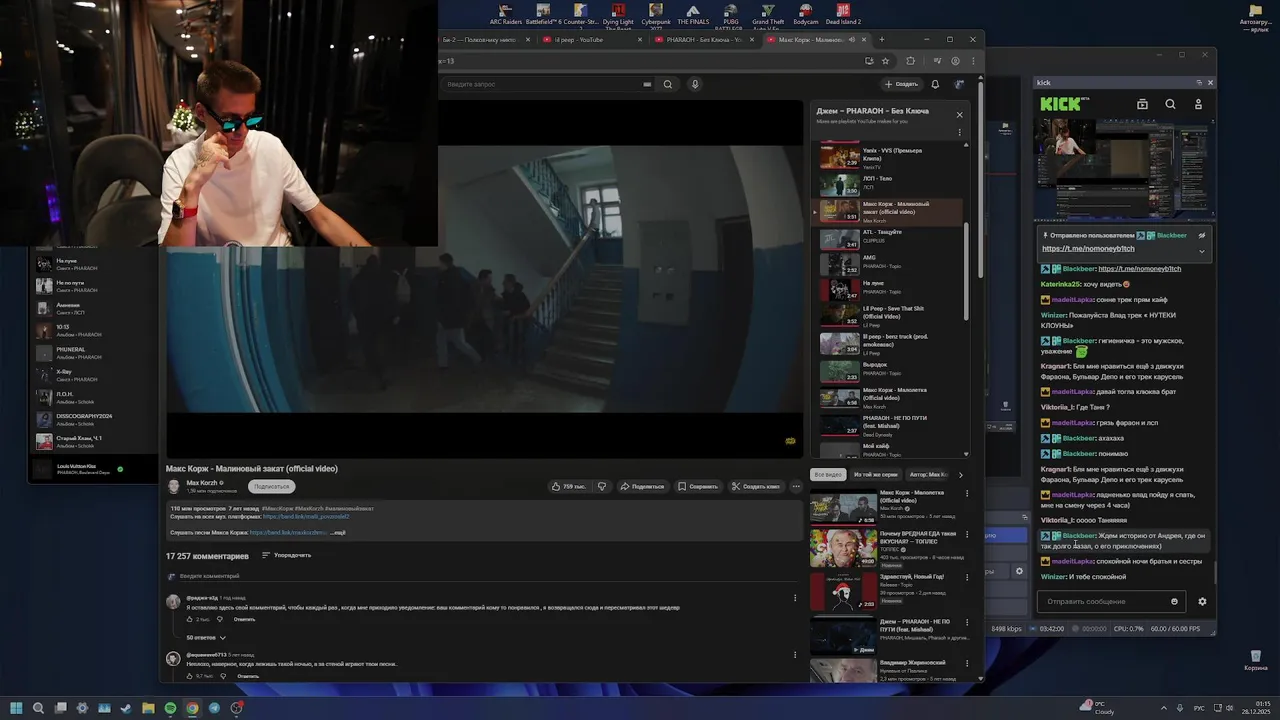The image size is (1280, 720).
Task: Click the YouTube search magnifier button
Action: (x=668, y=84)
